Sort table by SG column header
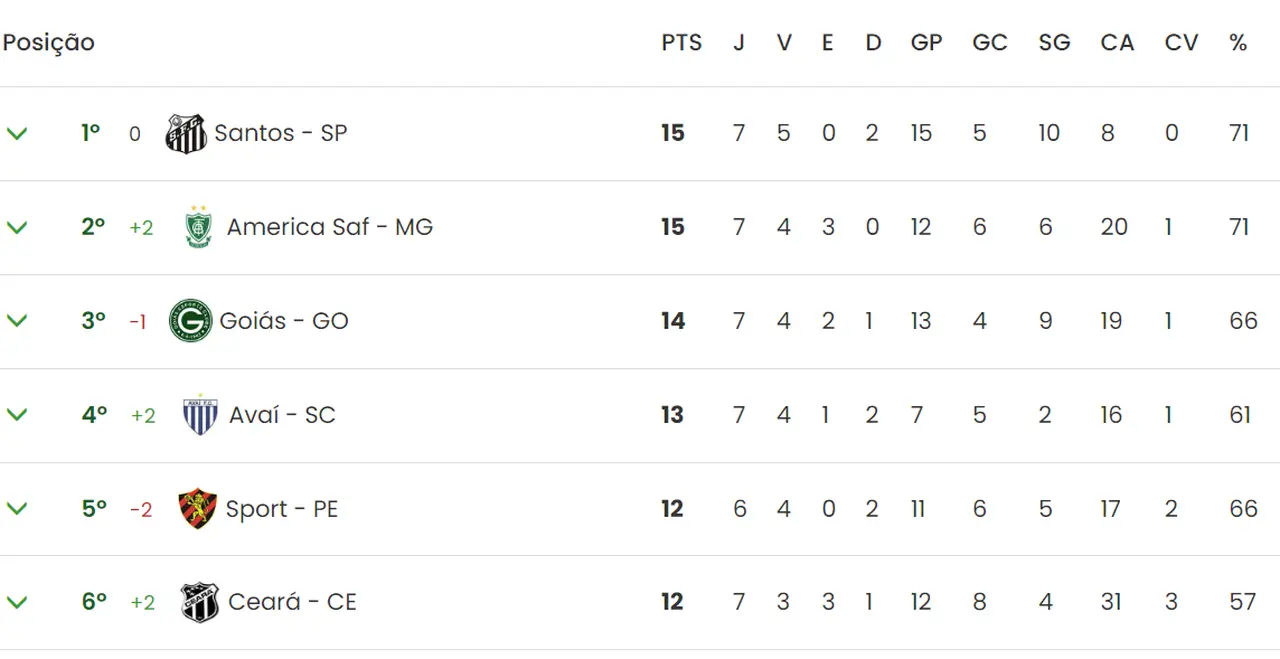Screen dimensions: 1280x659 tap(1054, 43)
